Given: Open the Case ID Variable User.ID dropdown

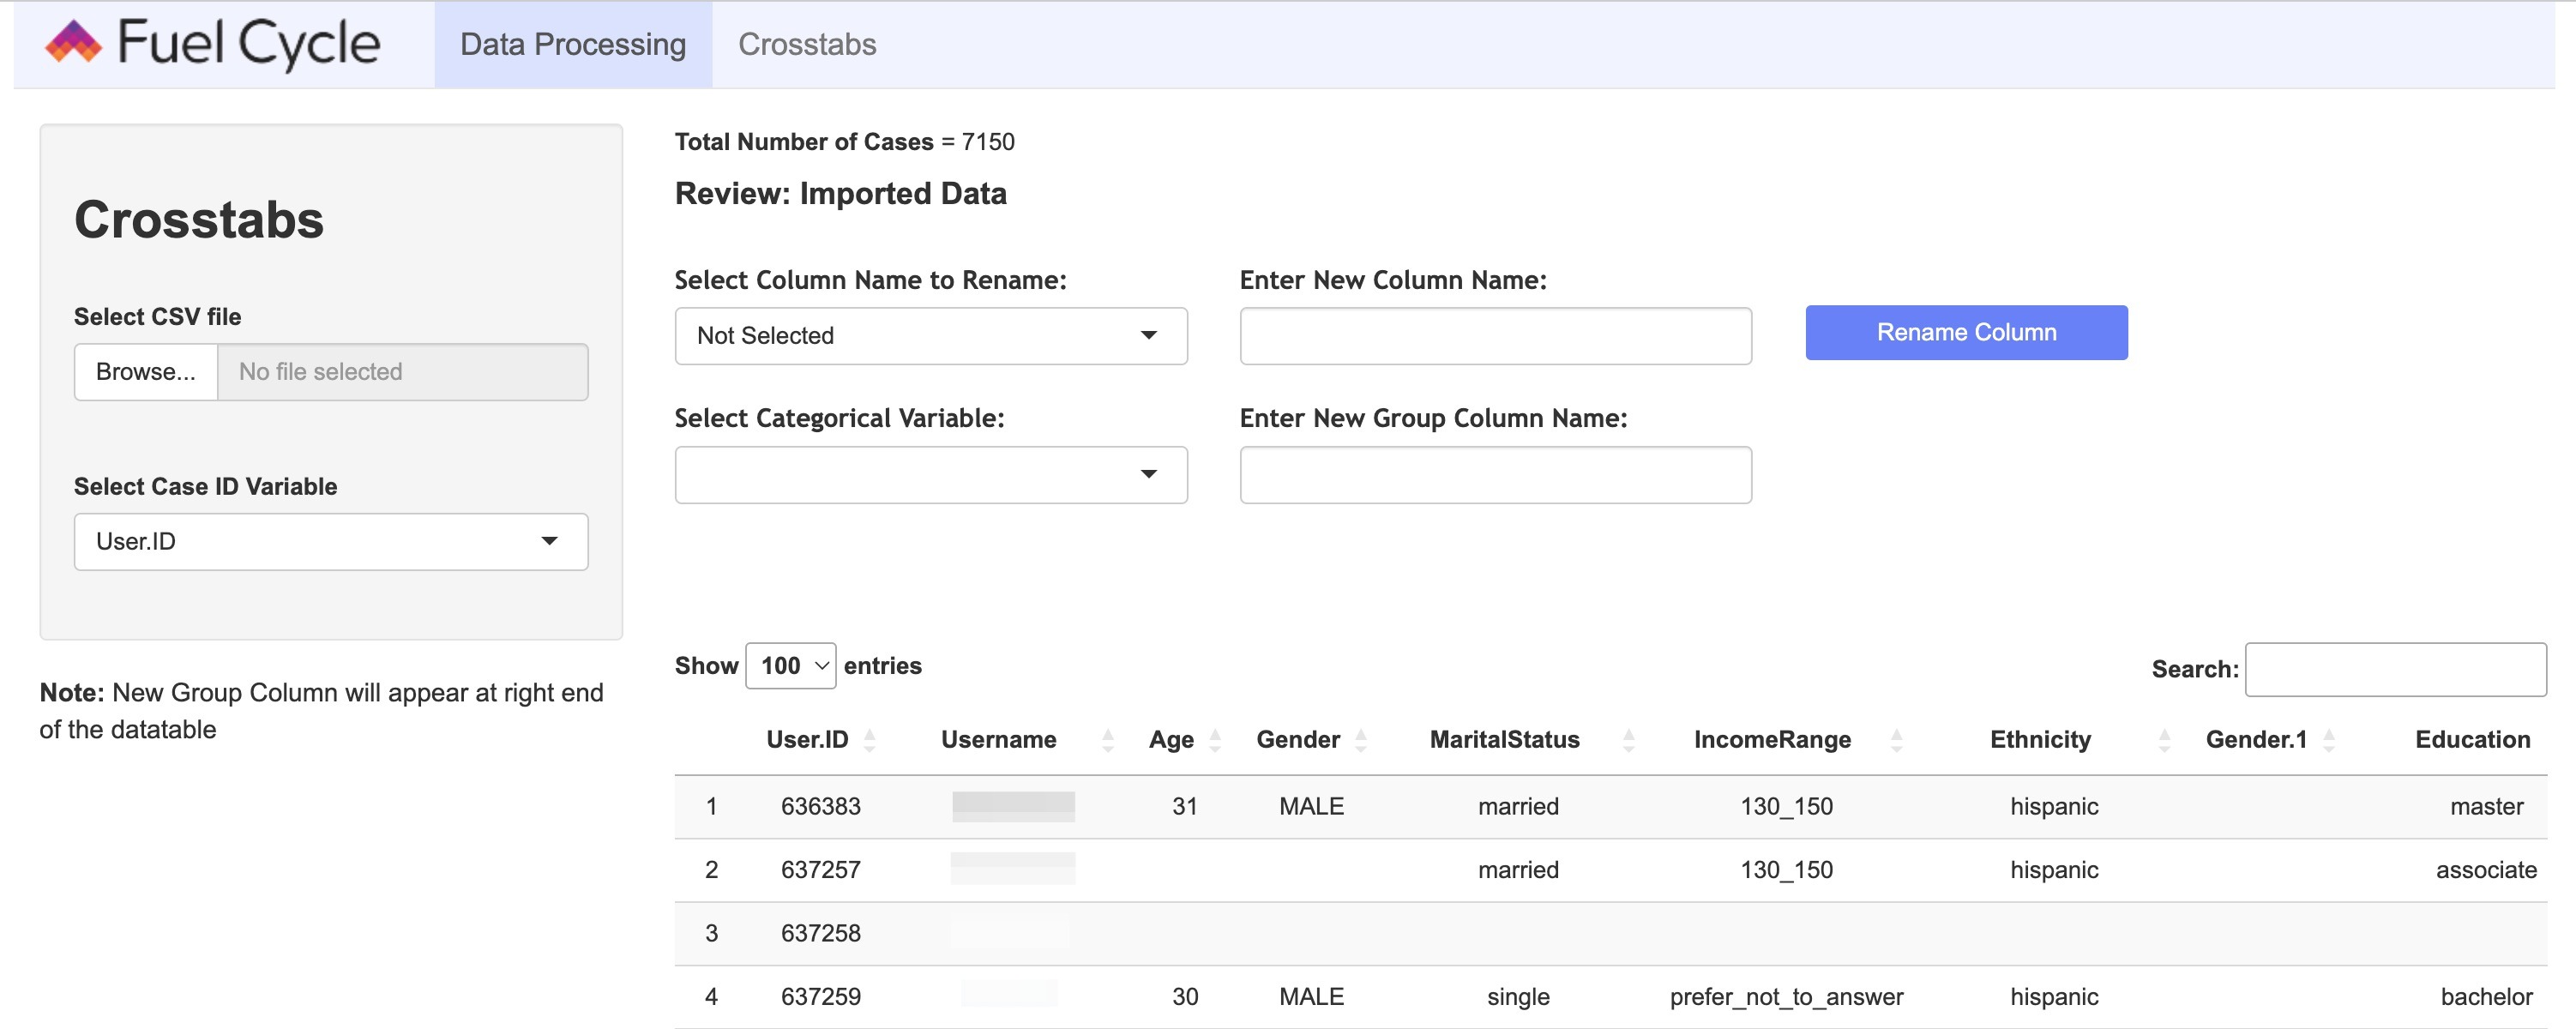Looking at the screenshot, I should (330, 542).
